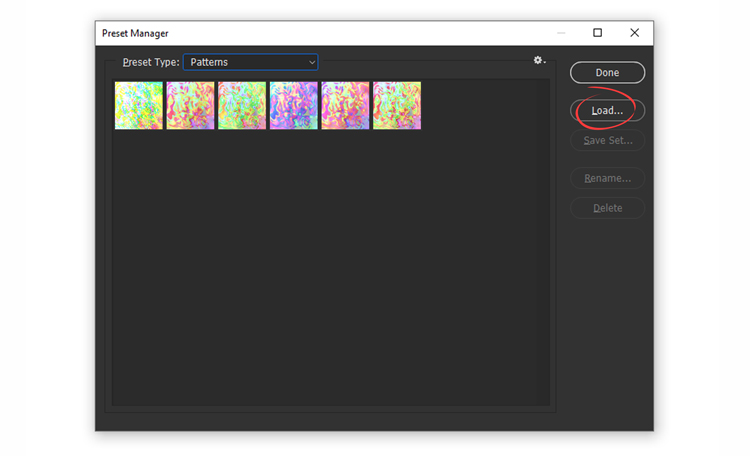
Task: Select the first yellow-green pattern thumbnail
Action: coord(139,105)
